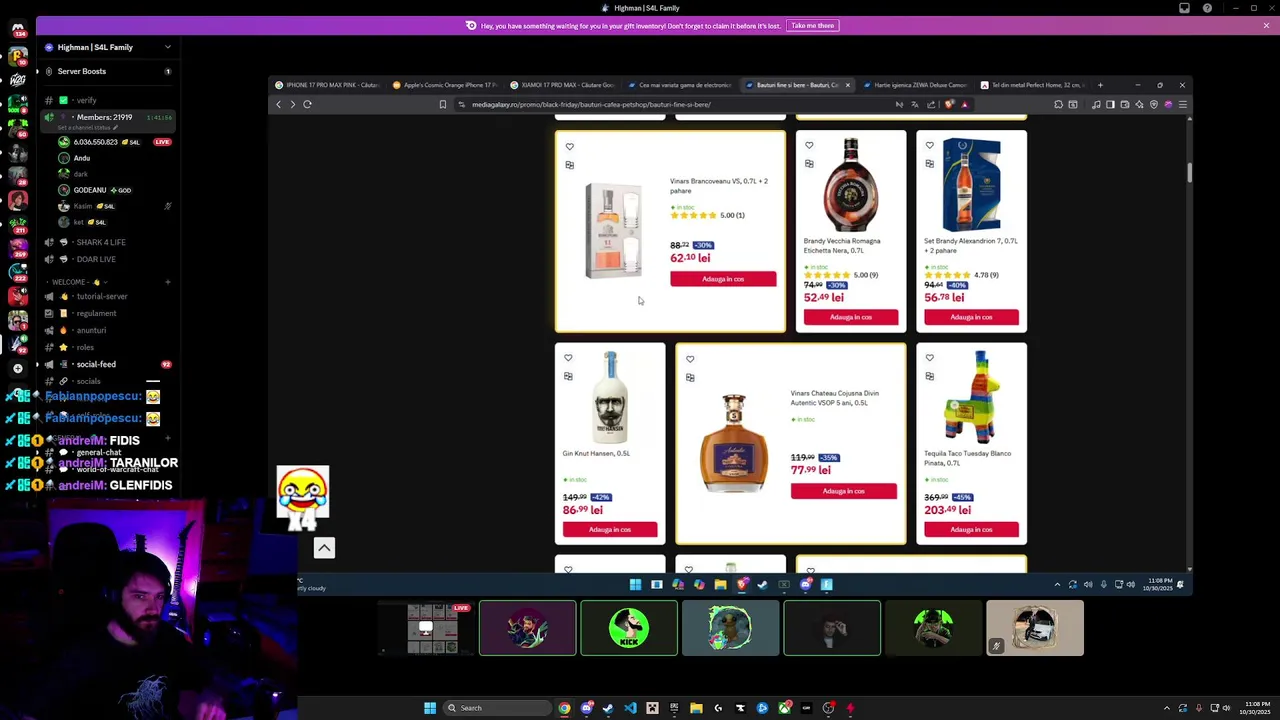This screenshot has width=1280, height=720.
Task: Compare icon on Gin Knut Hansen card
Action: coord(568,377)
